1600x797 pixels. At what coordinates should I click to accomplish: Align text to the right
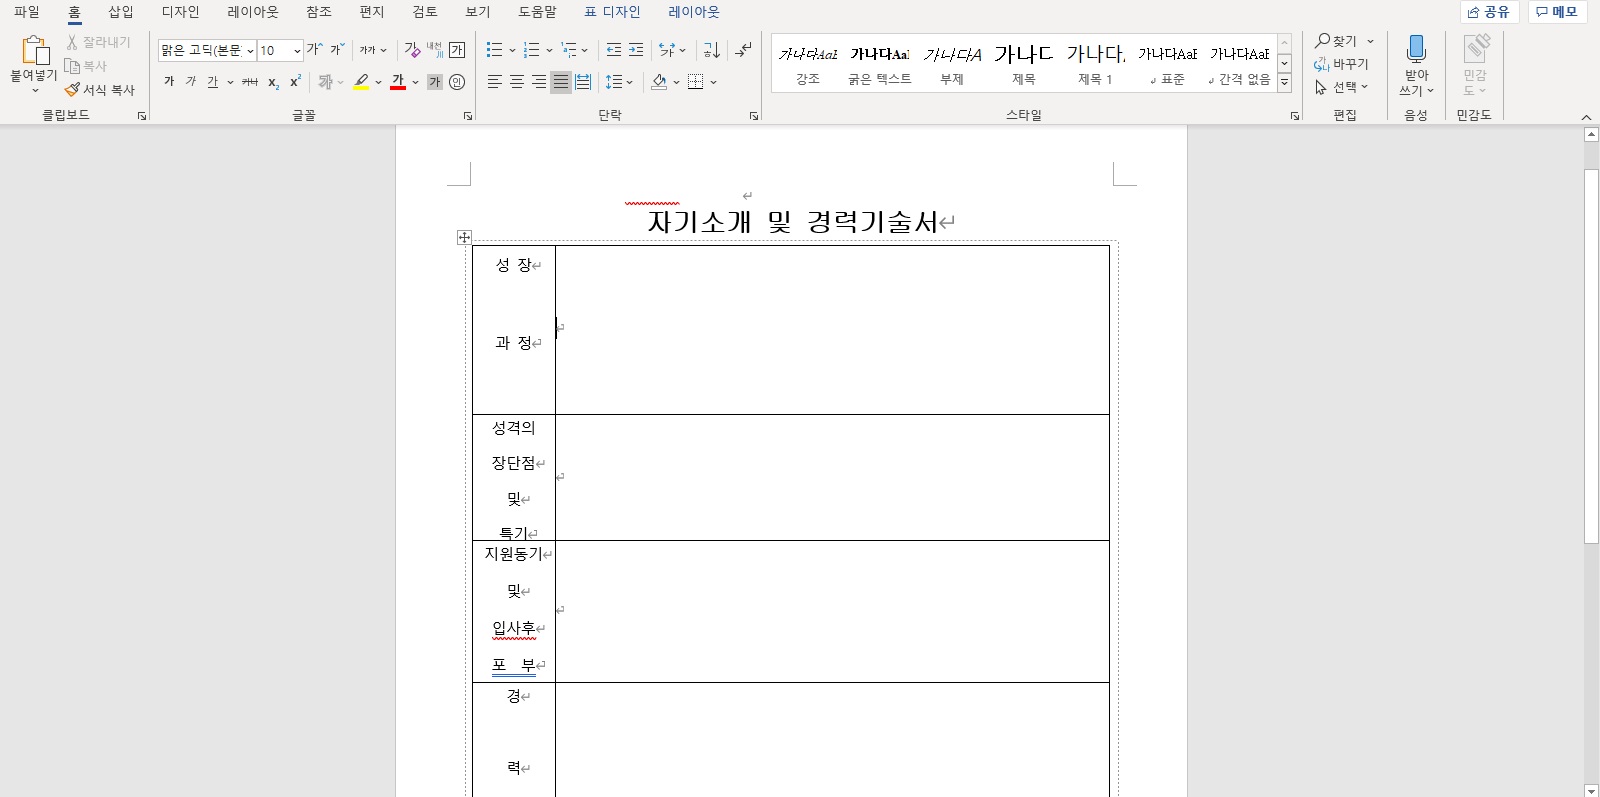(x=539, y=82)
